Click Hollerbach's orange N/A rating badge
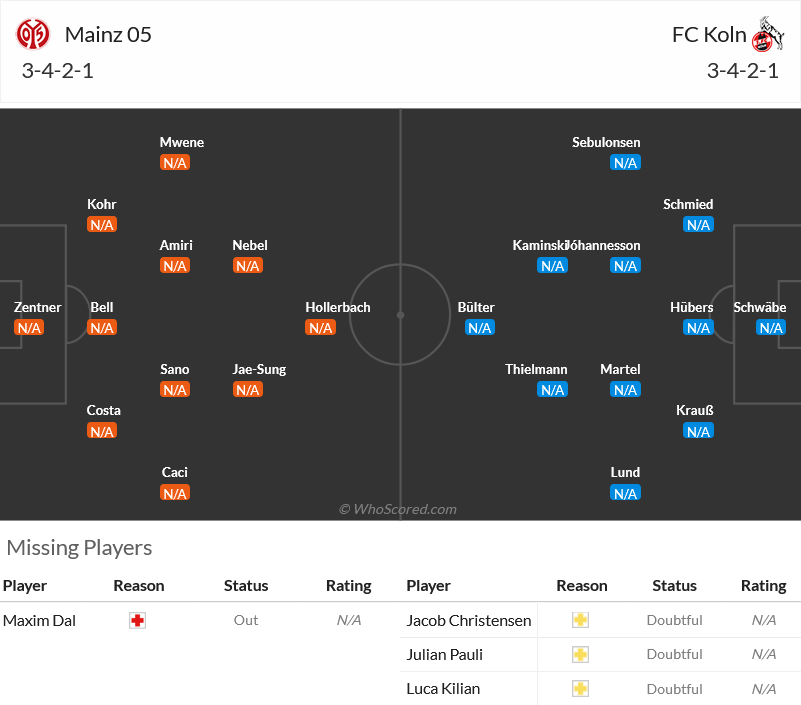Viewport: 801px width, 705px height. (320, 327)
